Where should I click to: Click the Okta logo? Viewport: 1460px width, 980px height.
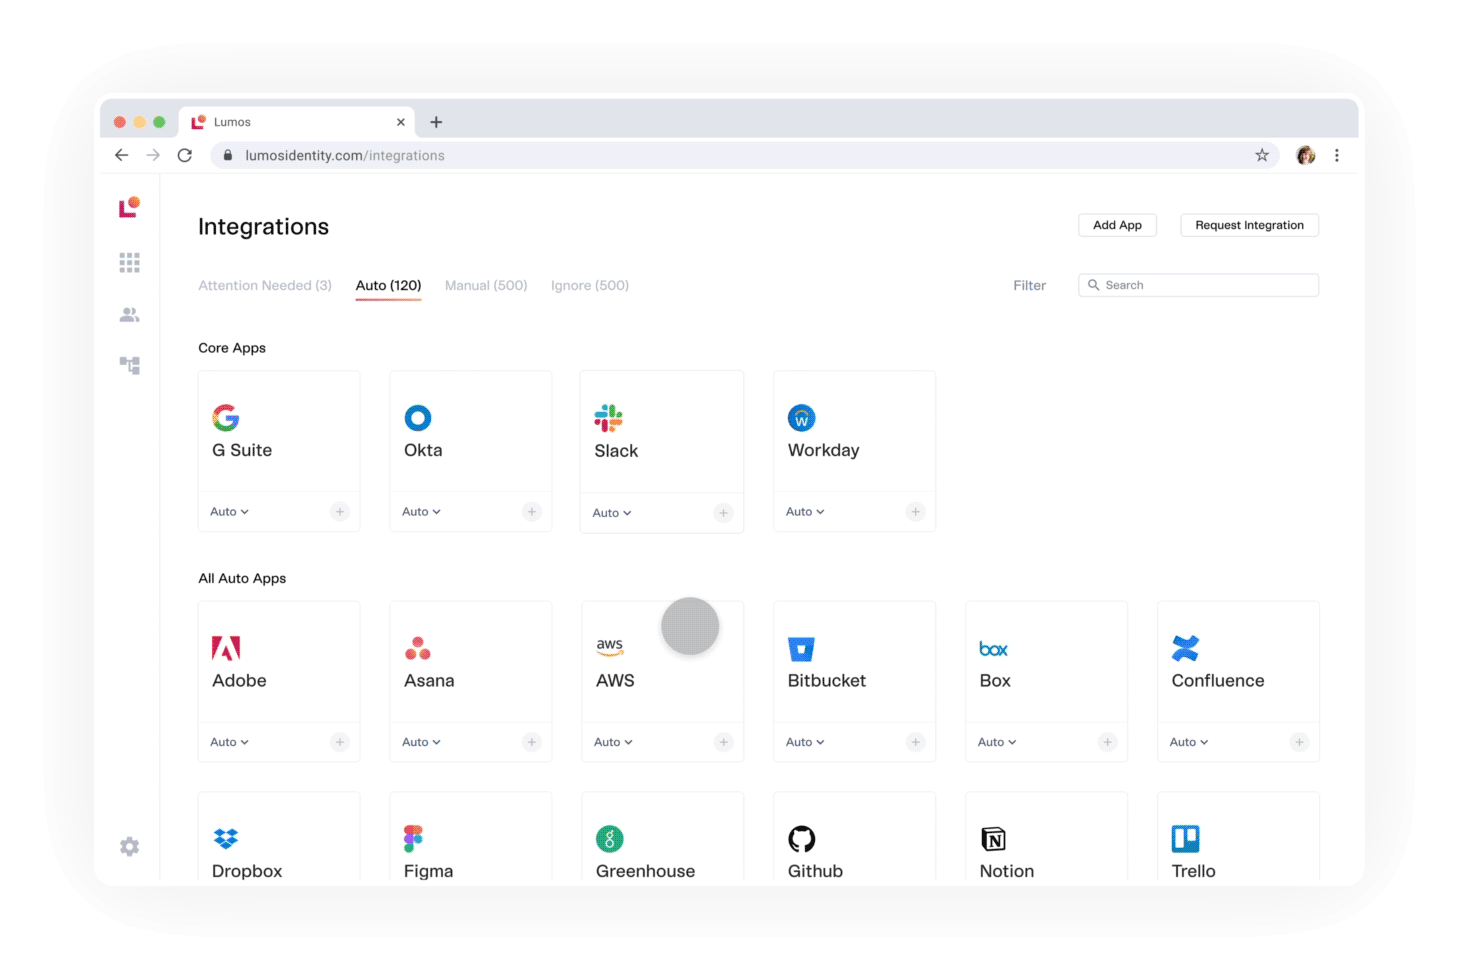tap(418, 418)
